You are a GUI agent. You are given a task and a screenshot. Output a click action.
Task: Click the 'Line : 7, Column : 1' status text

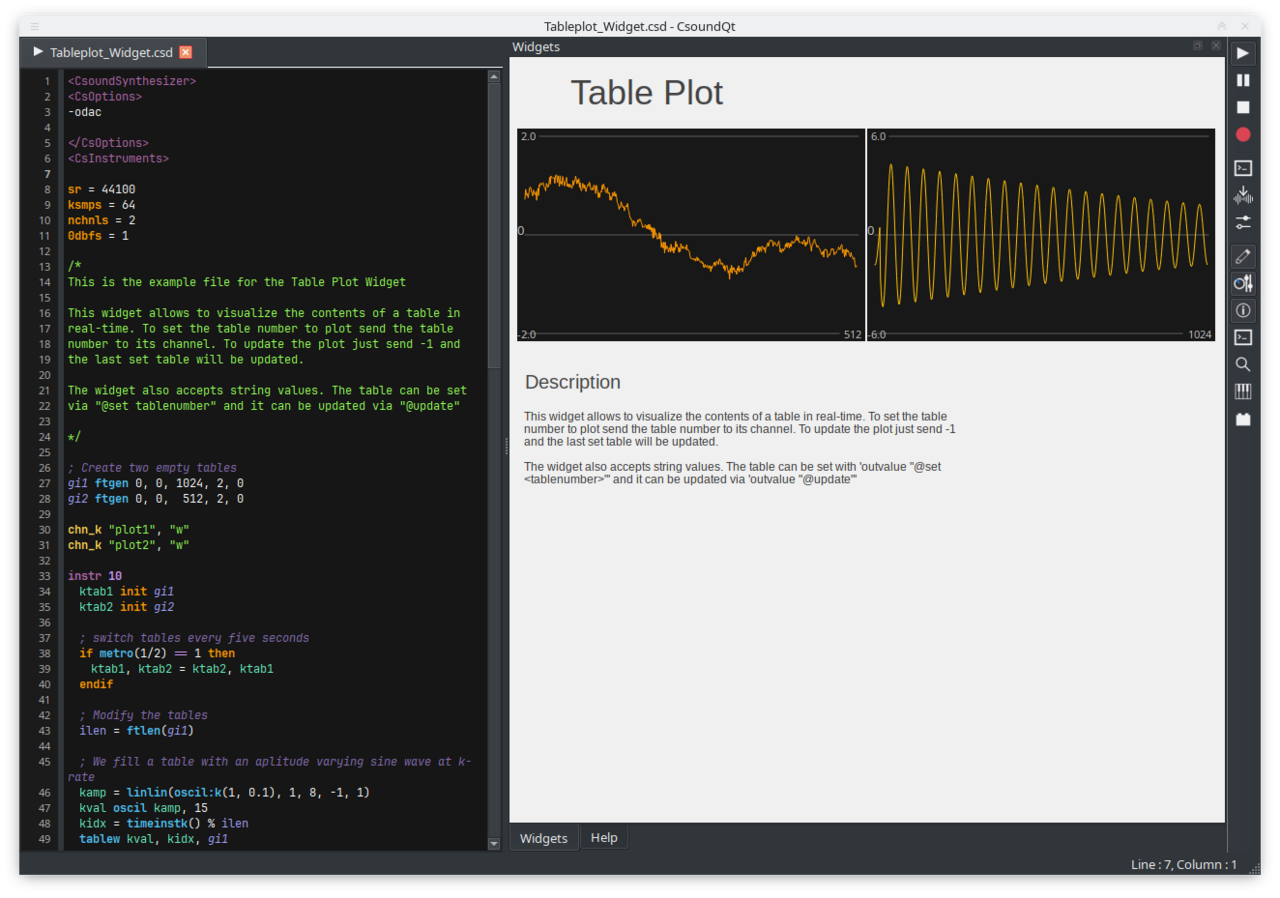coord(1184,864)
